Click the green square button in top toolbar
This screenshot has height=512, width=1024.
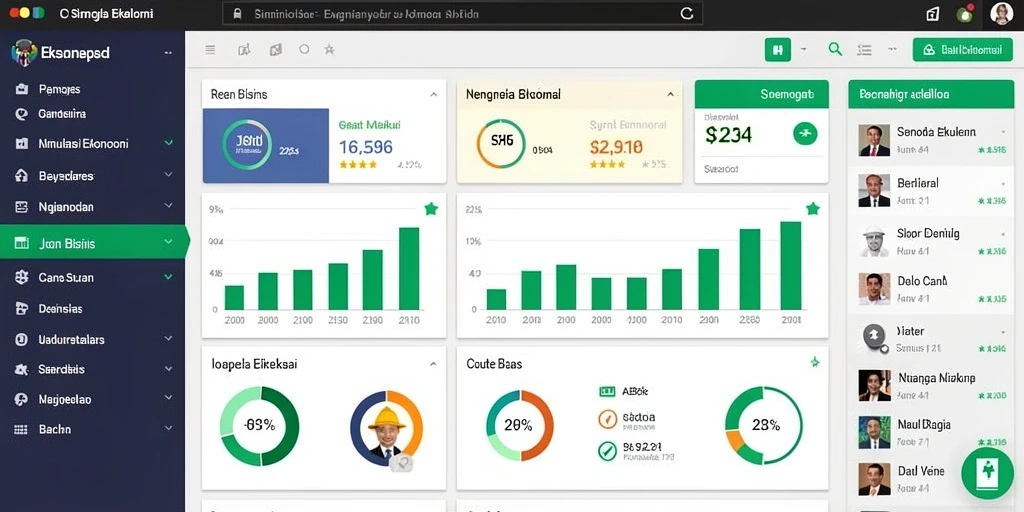coord(777,49)
